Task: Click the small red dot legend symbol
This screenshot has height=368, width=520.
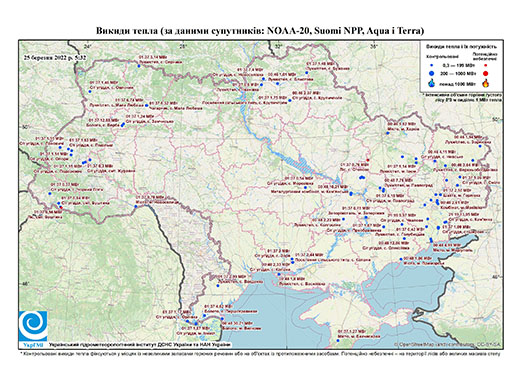Action: (x=485, y=66)
